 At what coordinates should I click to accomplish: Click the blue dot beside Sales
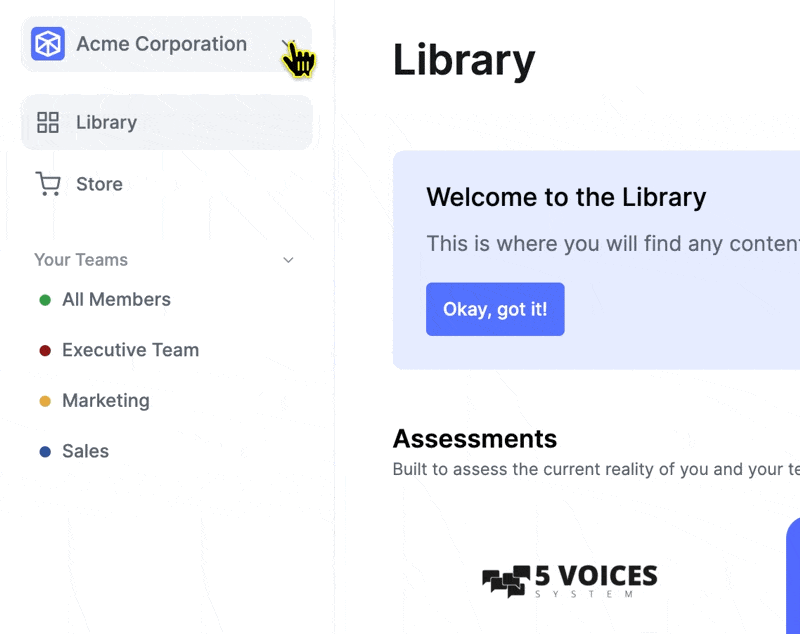(45, 451)
